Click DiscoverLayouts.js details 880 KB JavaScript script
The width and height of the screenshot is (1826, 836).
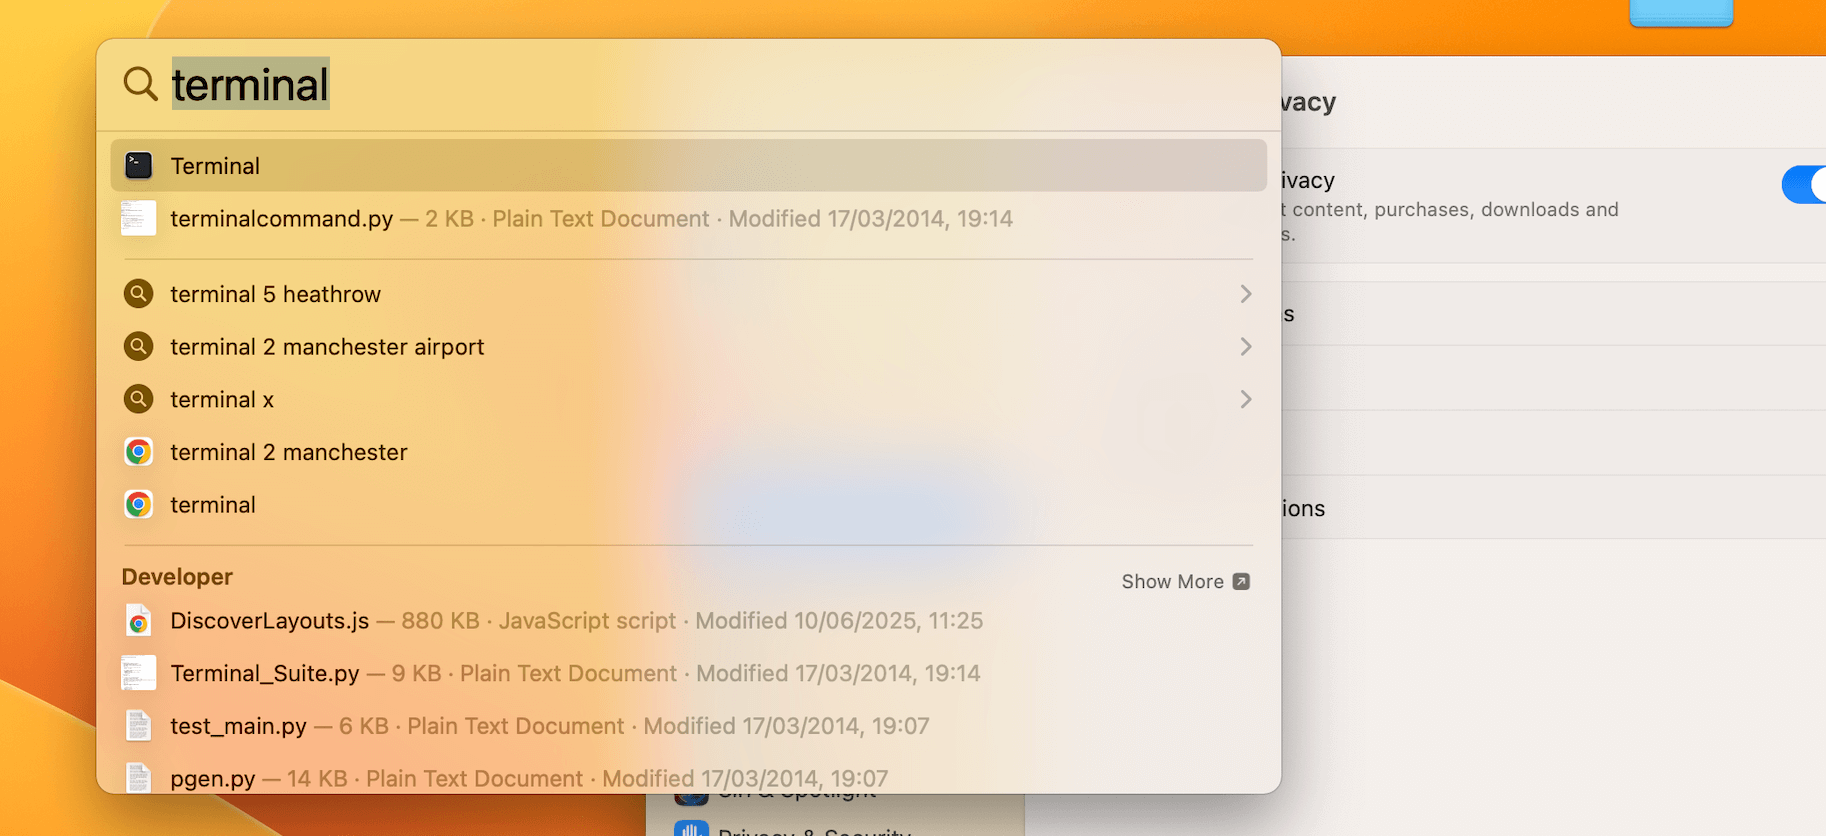coord(538,621)
